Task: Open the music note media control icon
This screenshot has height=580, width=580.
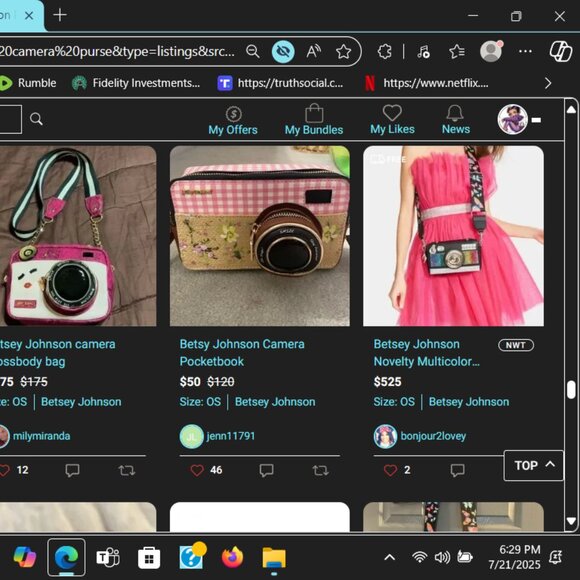Action: [x=423, y=51]
